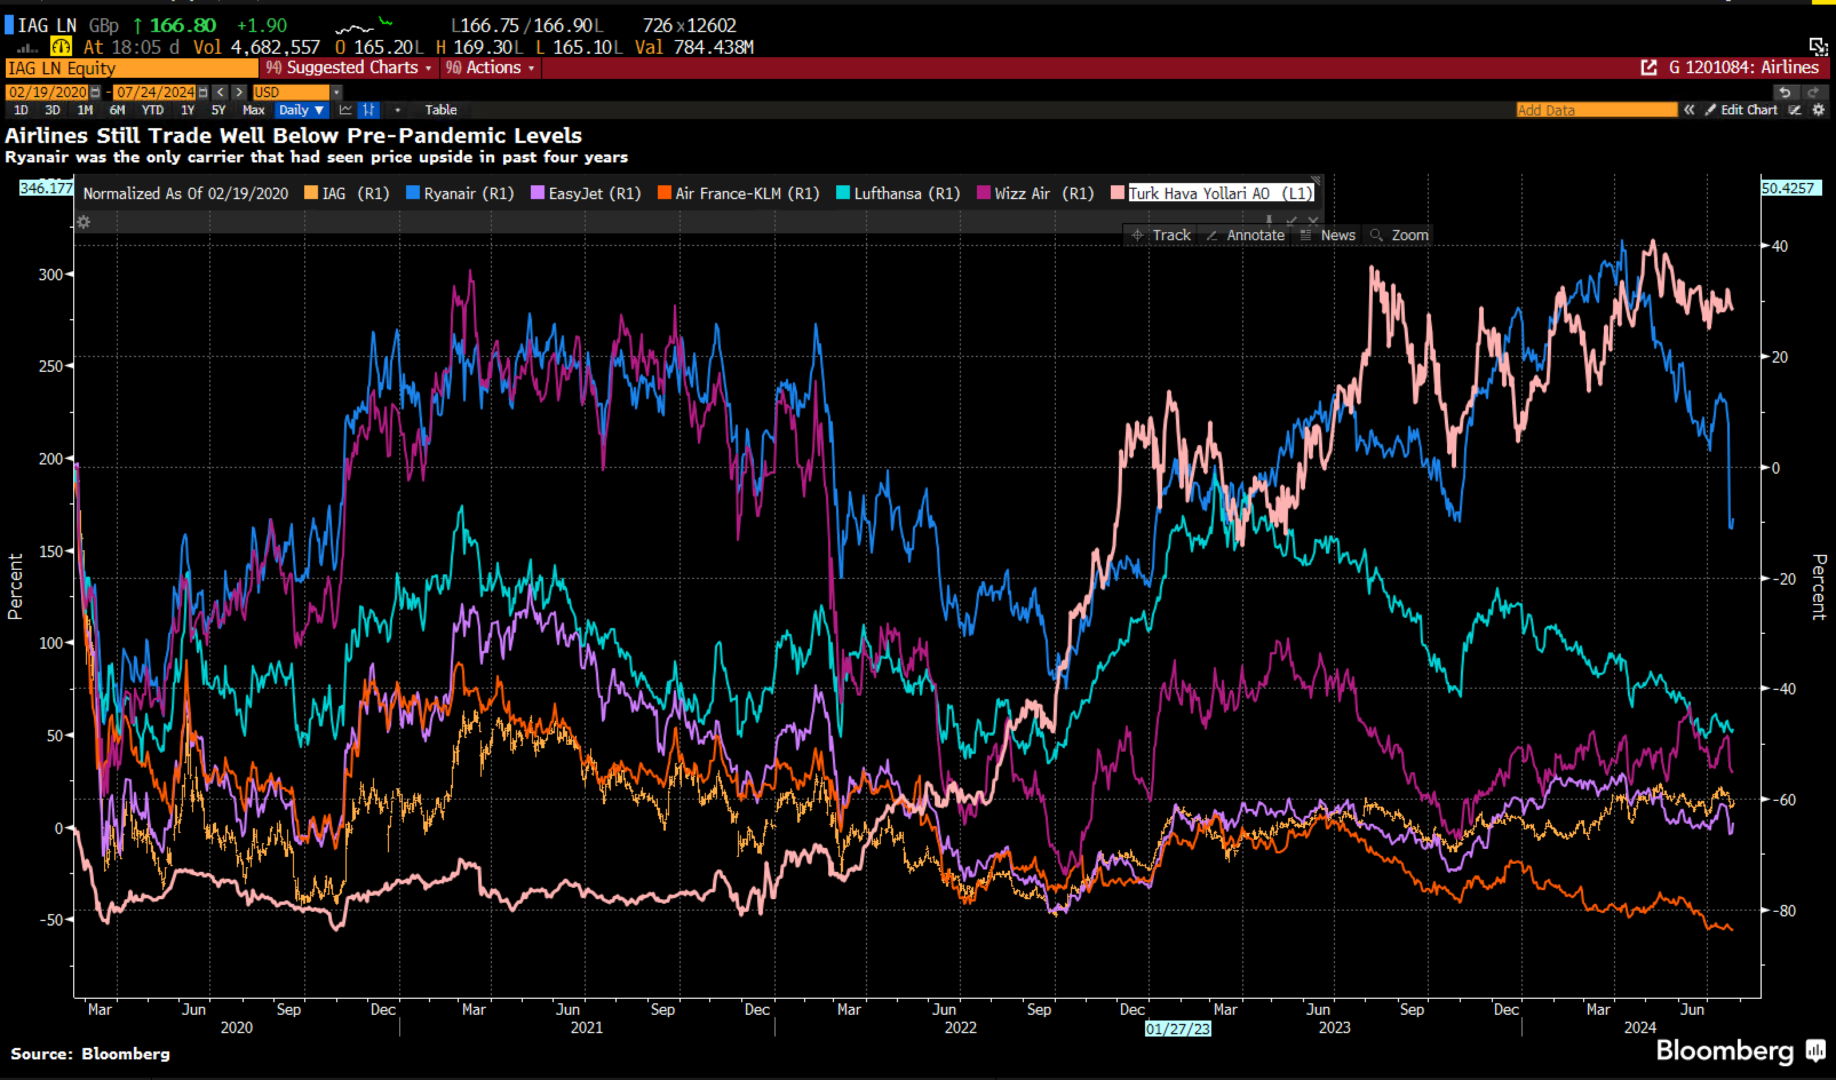Screen dimensions: 1836x1080
Task: Toggle Lufthansa series in legend
Action: [898, 193]
